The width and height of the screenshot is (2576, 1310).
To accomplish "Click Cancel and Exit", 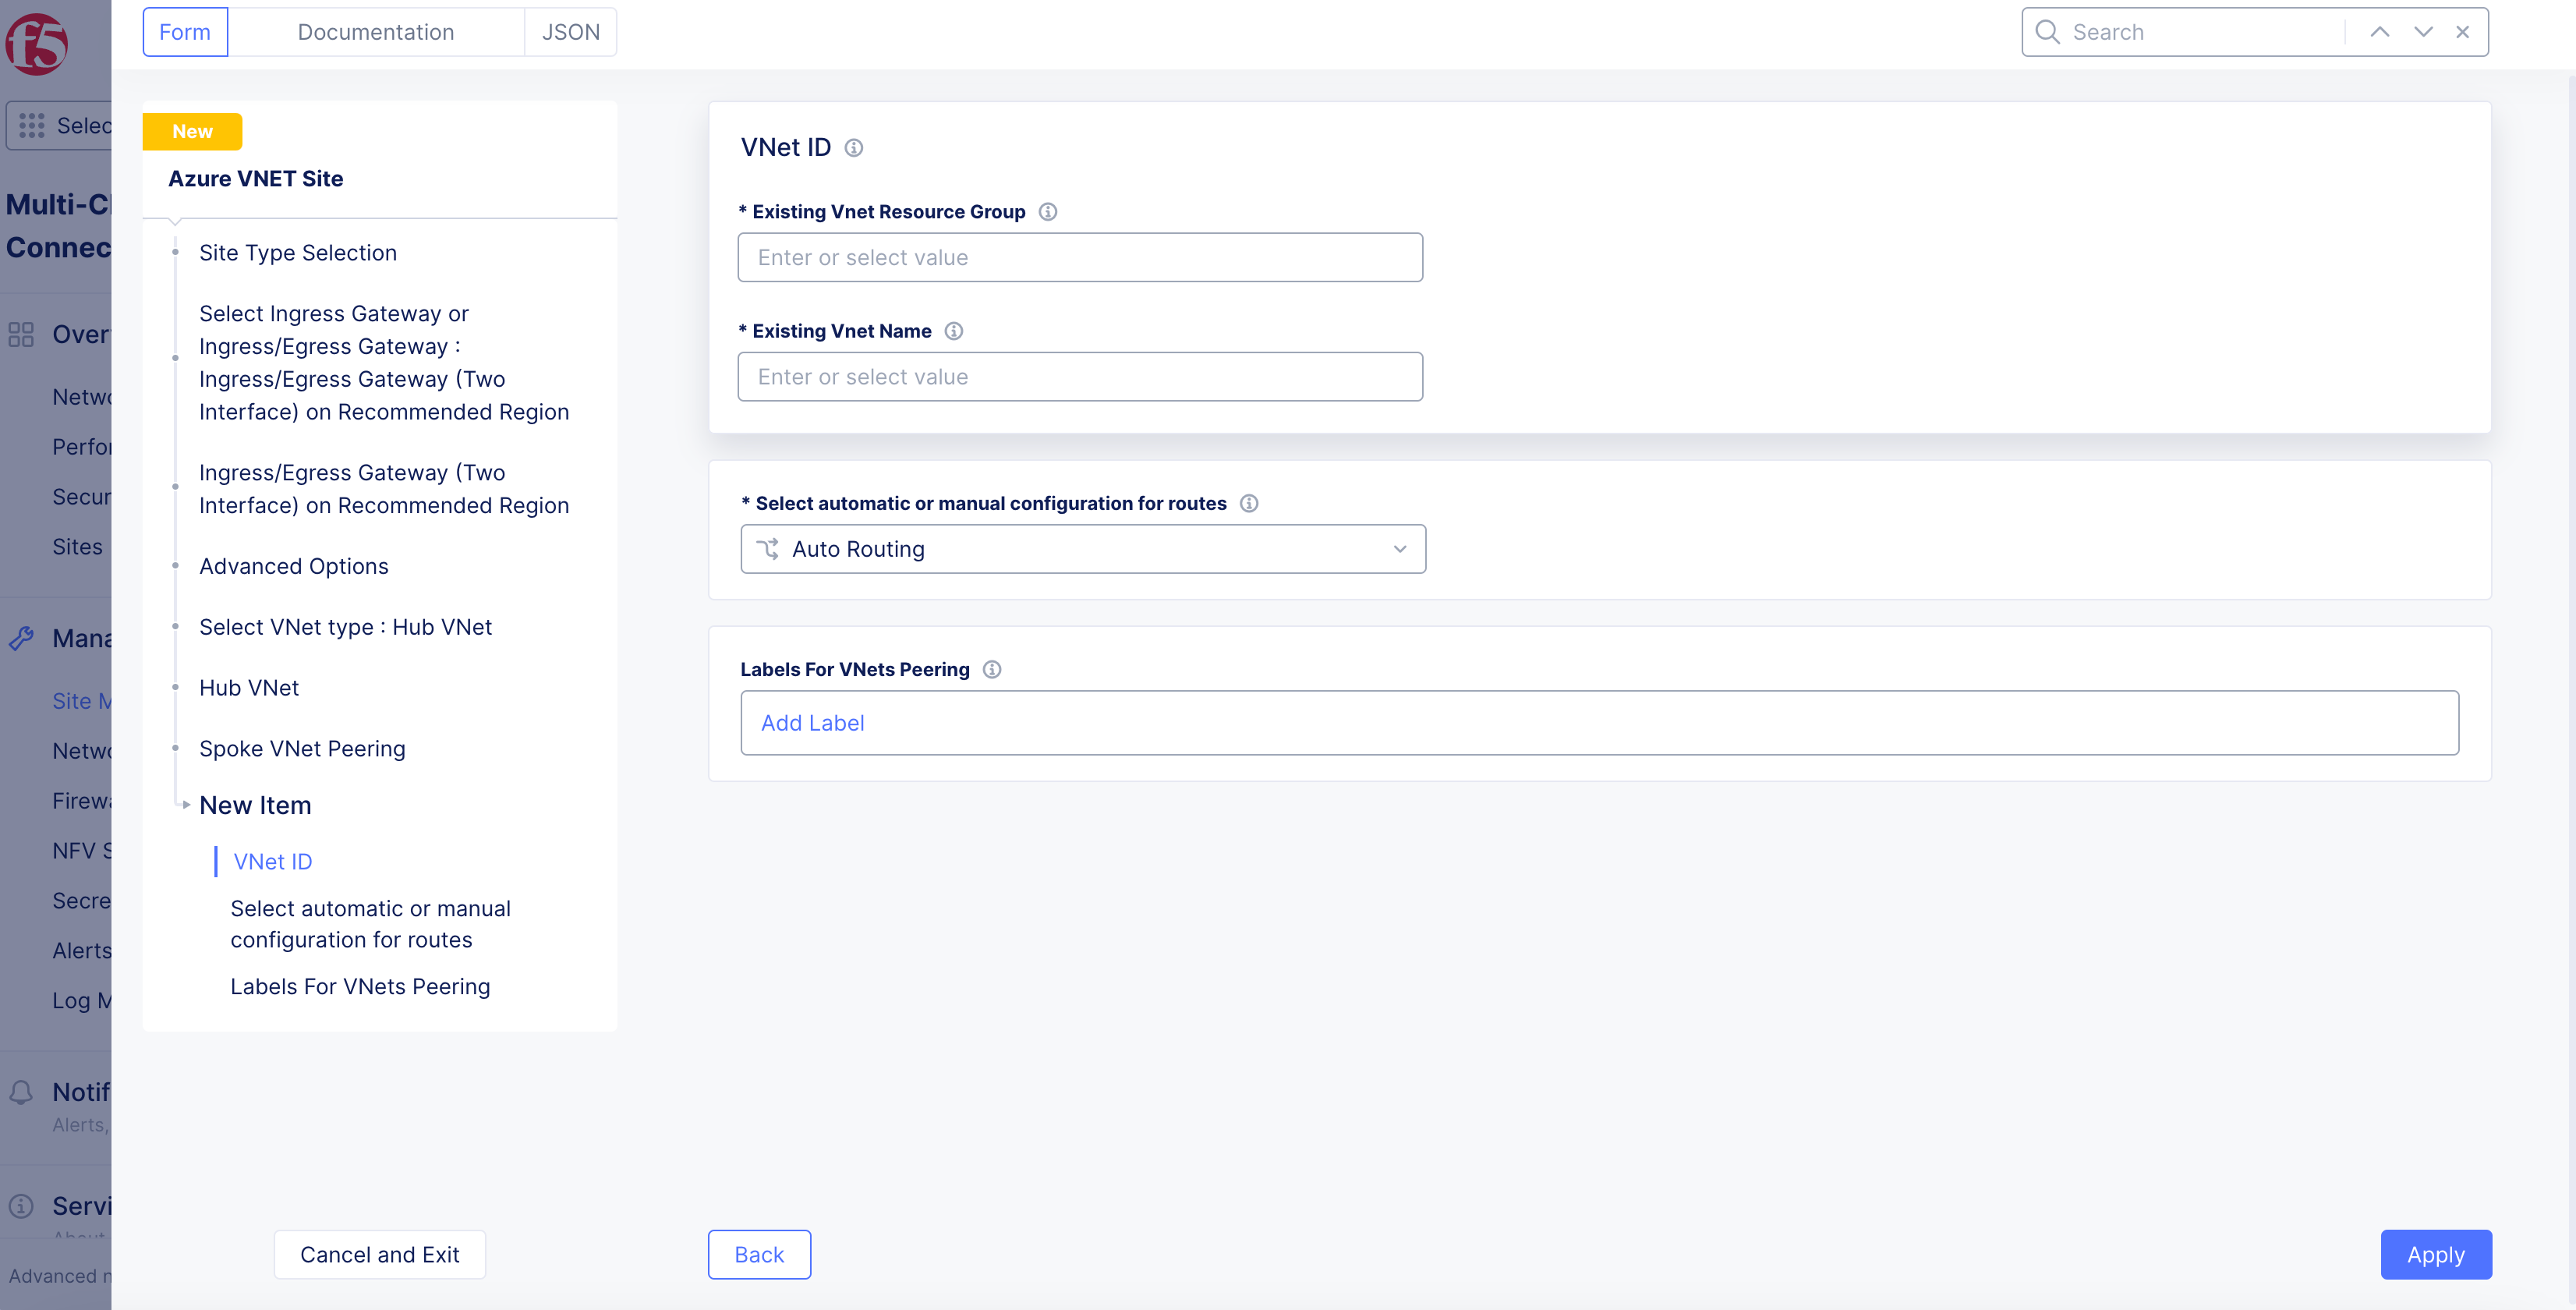I will point(379,1254).
